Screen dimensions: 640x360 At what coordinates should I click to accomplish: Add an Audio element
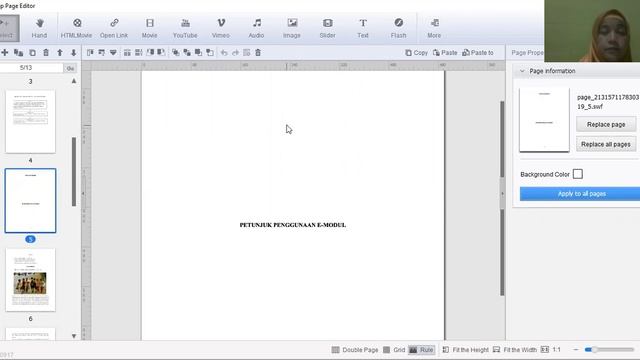256,28
